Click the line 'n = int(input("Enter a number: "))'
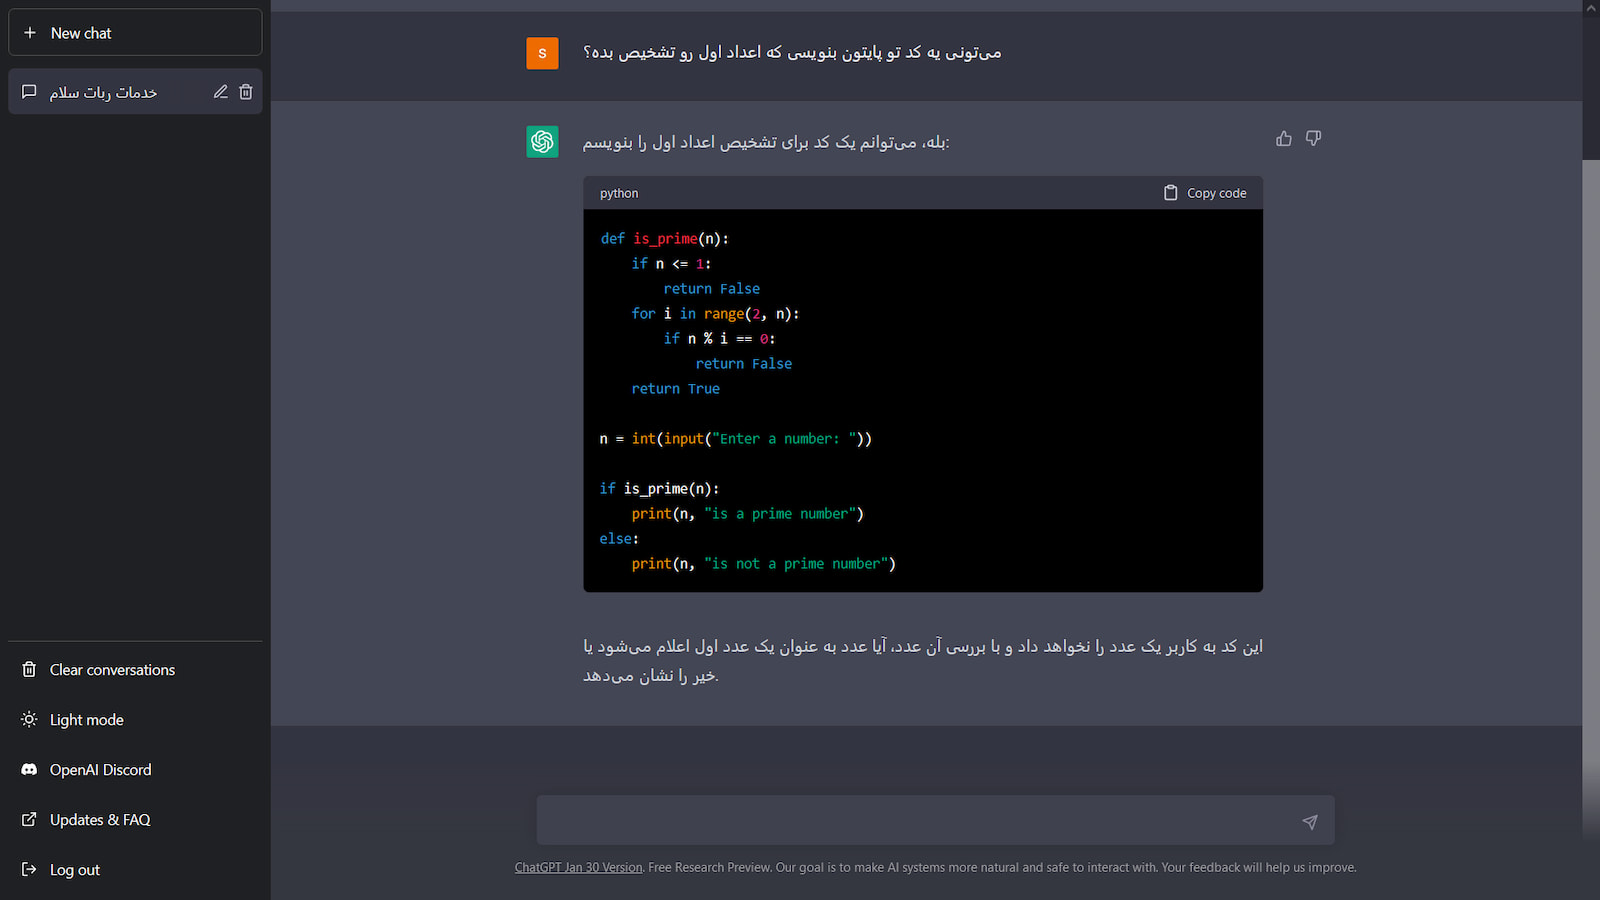 pyautogui.click(x=736, y=439)
